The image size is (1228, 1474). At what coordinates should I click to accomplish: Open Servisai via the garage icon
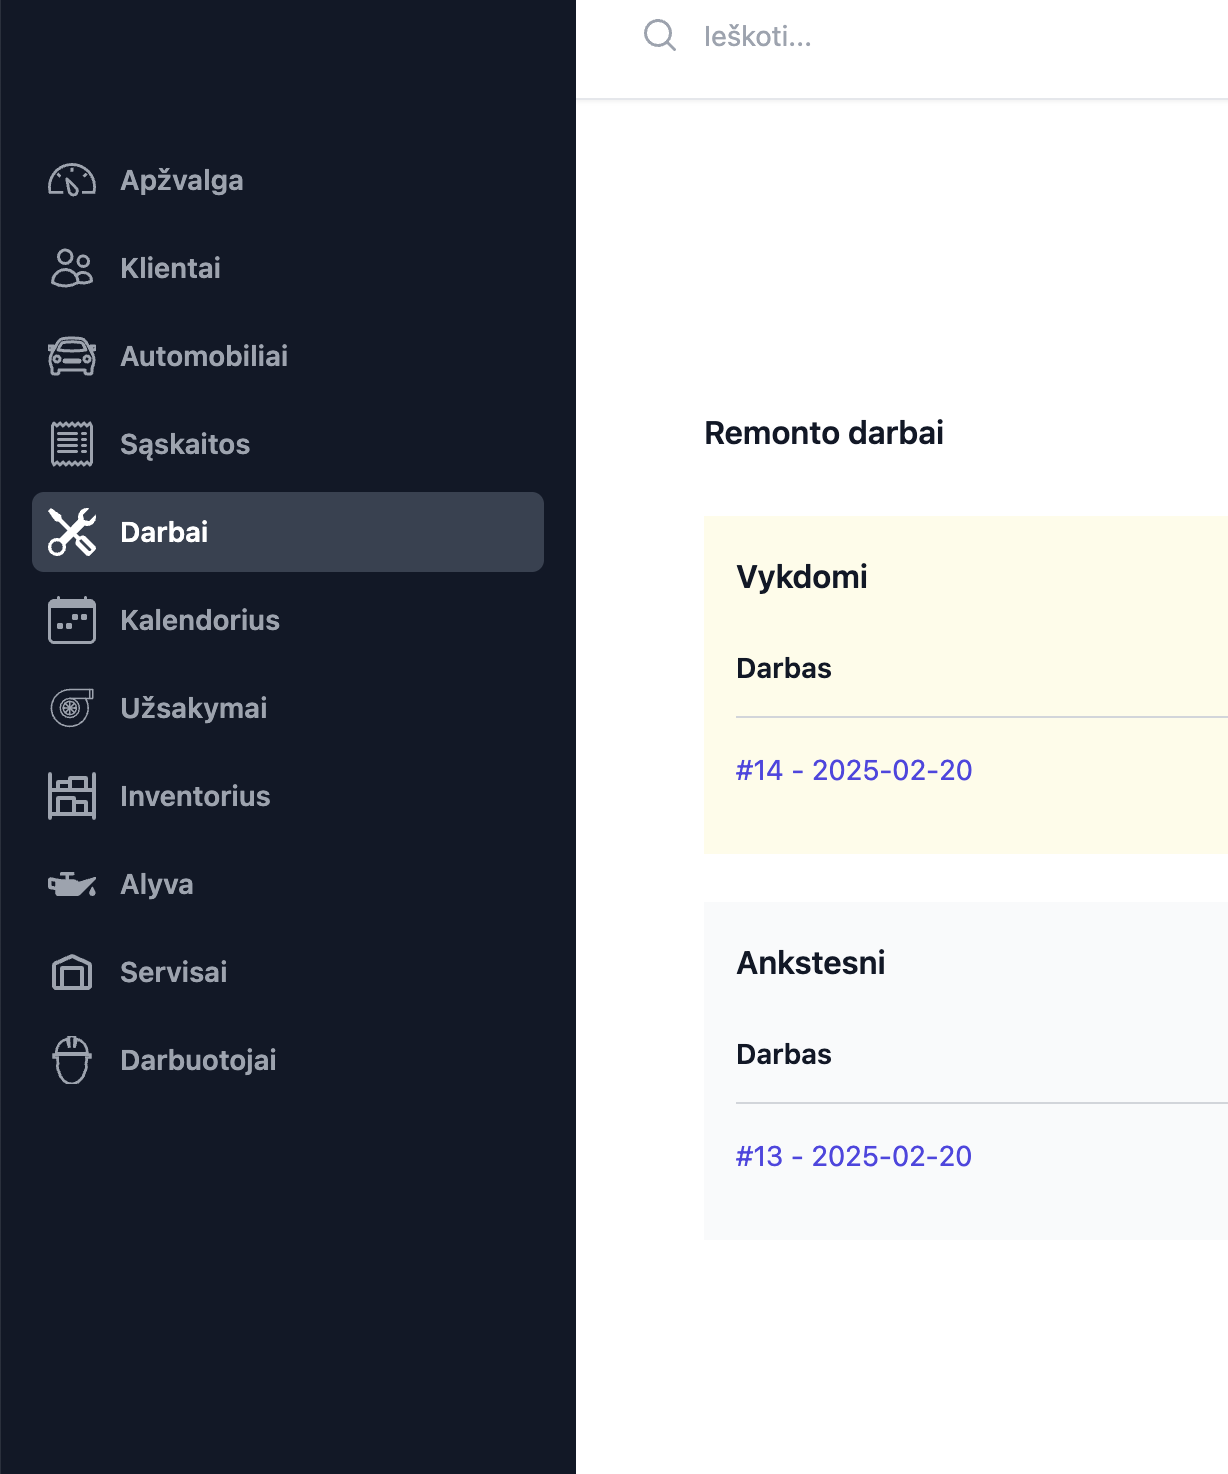[x=71, y=971]
